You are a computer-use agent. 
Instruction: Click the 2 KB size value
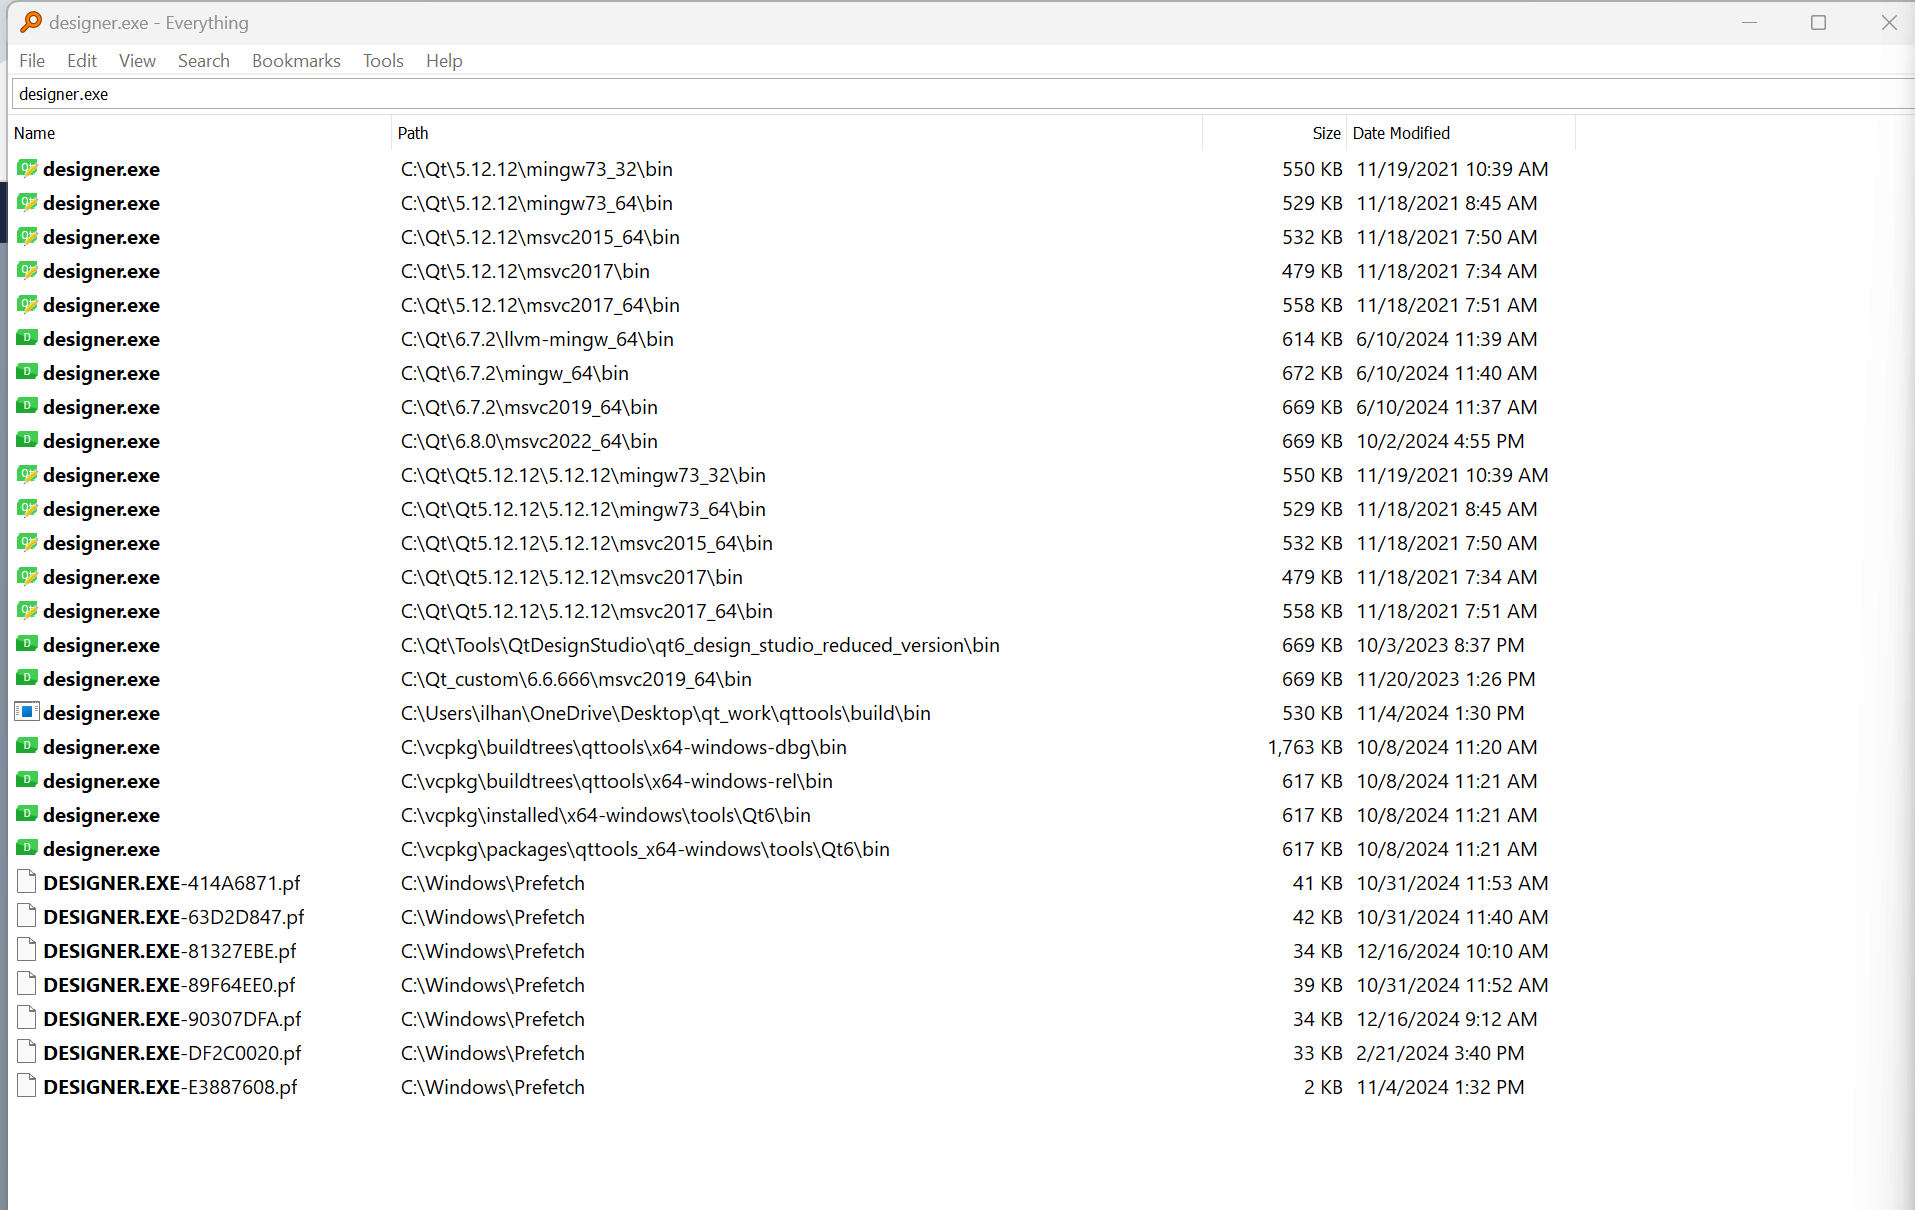(1323, 1087)
